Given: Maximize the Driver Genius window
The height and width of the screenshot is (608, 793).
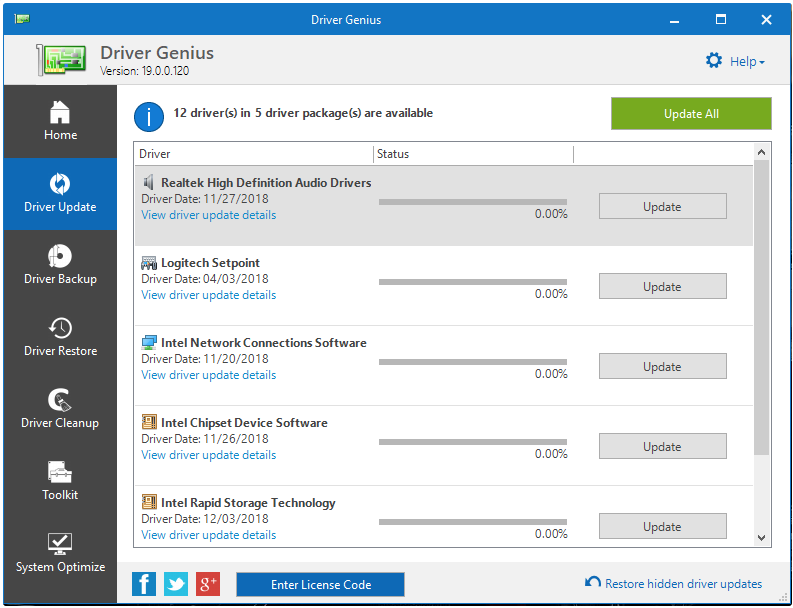Looking at the screenshot, I should (721, 20).
